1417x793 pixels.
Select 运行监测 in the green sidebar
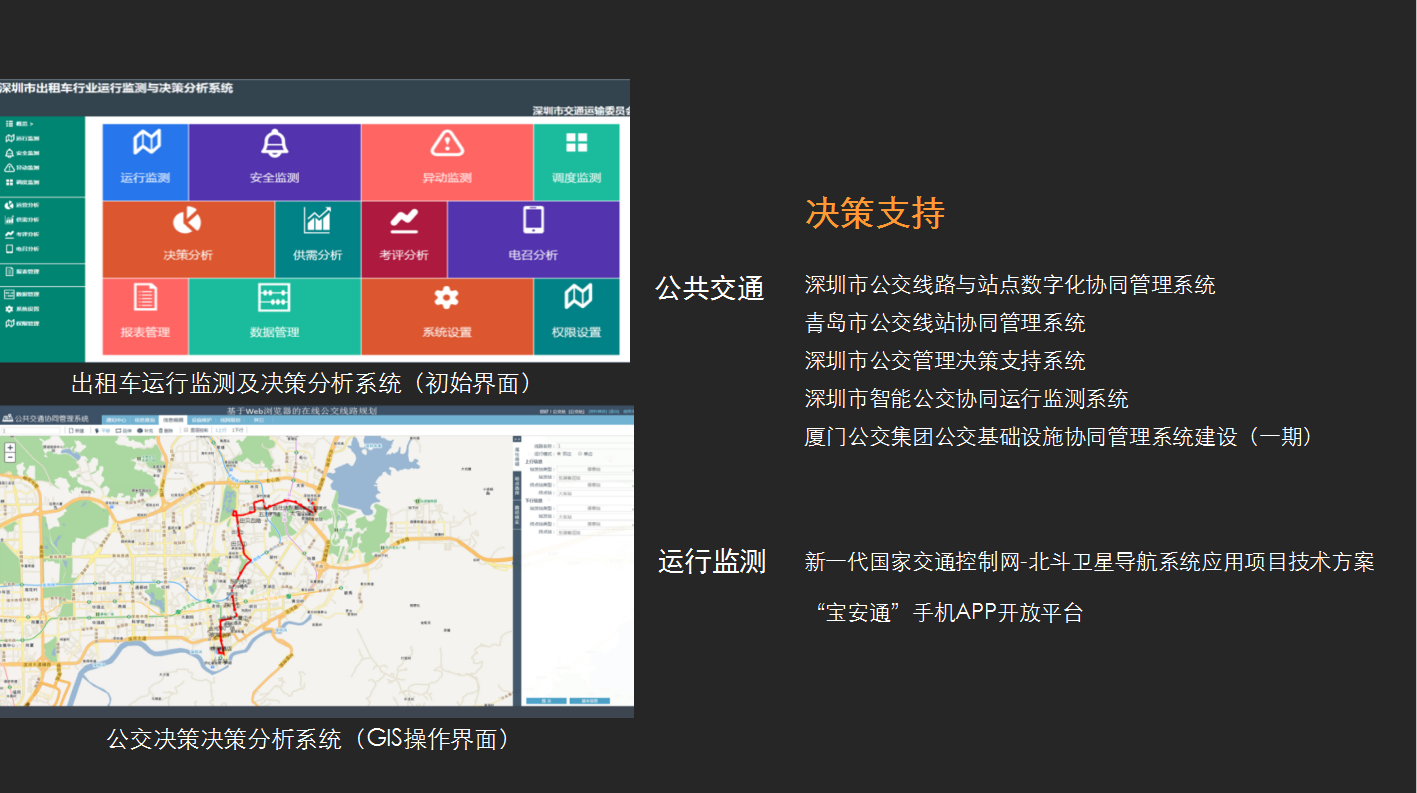coord(22,138)
